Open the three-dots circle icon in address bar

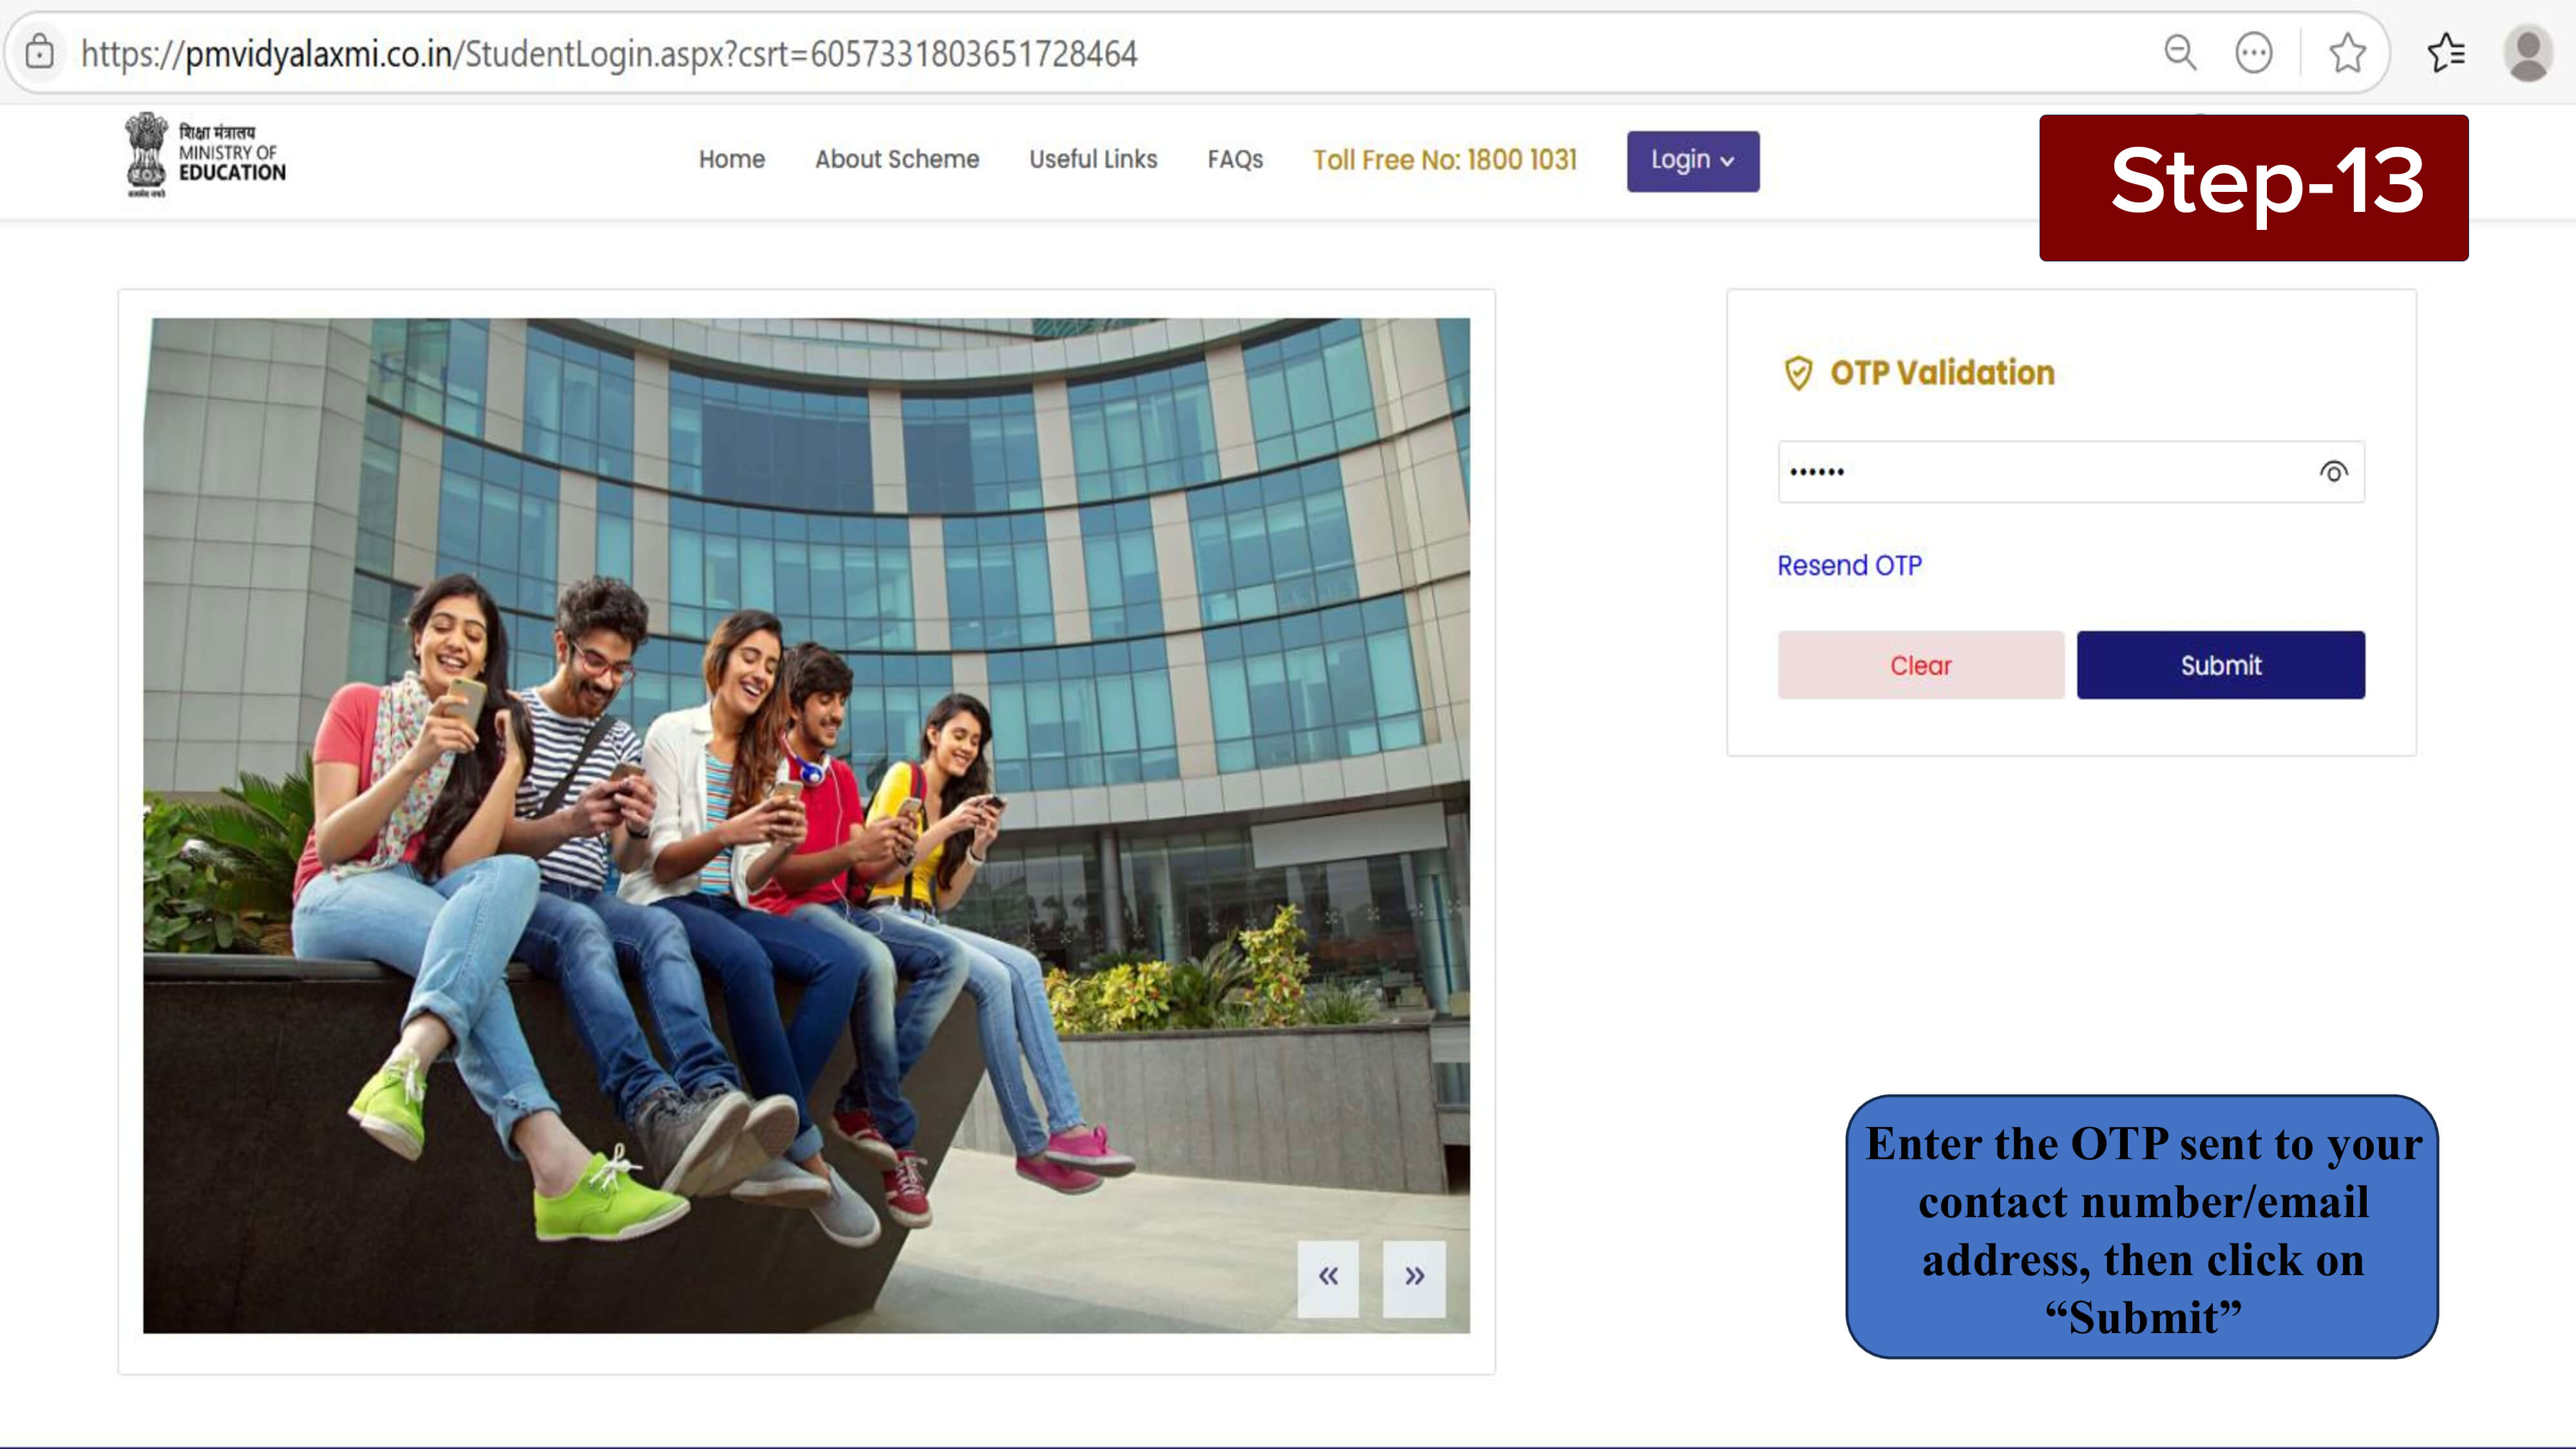(2253, 52)
